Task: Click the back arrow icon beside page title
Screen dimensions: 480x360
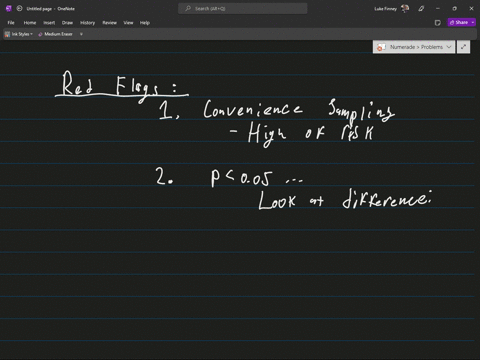Action: click(19, 8)
